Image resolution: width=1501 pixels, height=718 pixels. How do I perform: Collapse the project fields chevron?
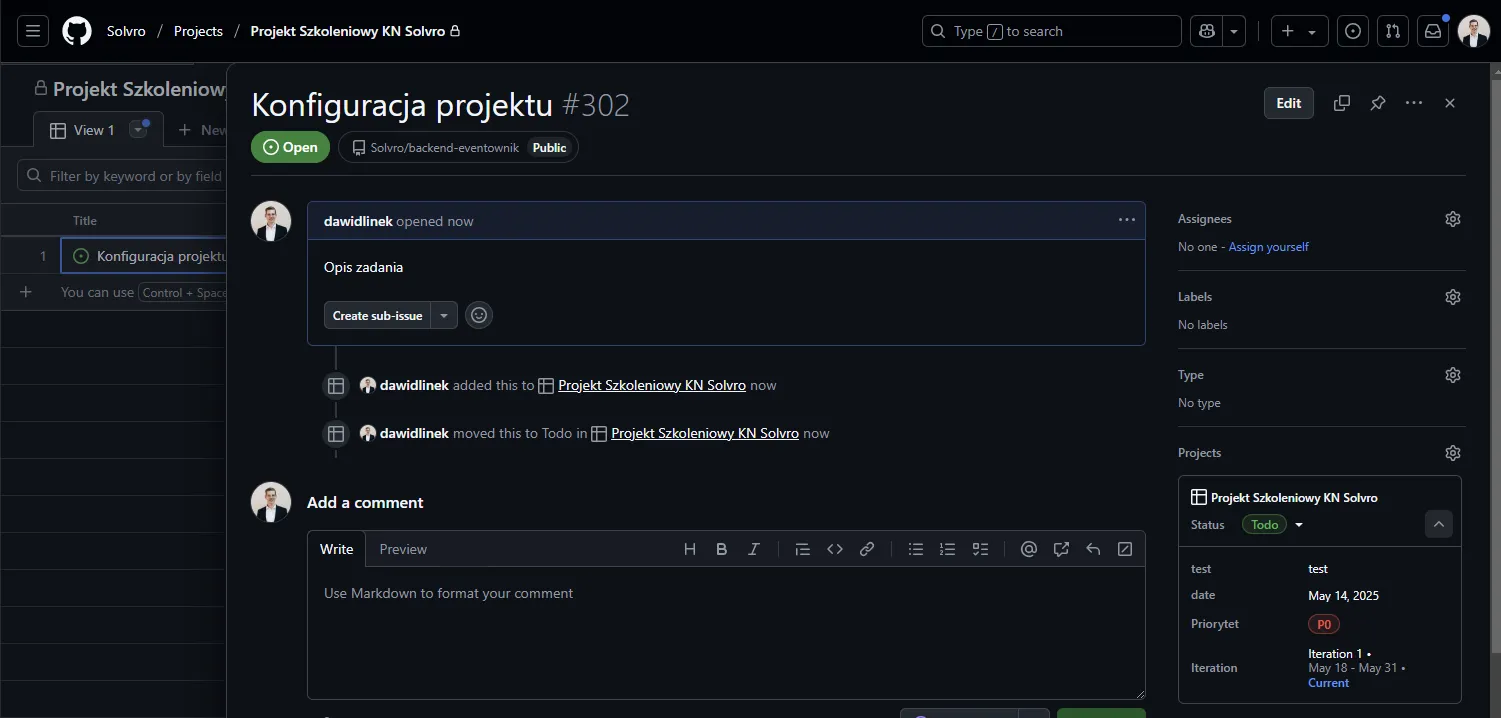[x=1438, y=524]
